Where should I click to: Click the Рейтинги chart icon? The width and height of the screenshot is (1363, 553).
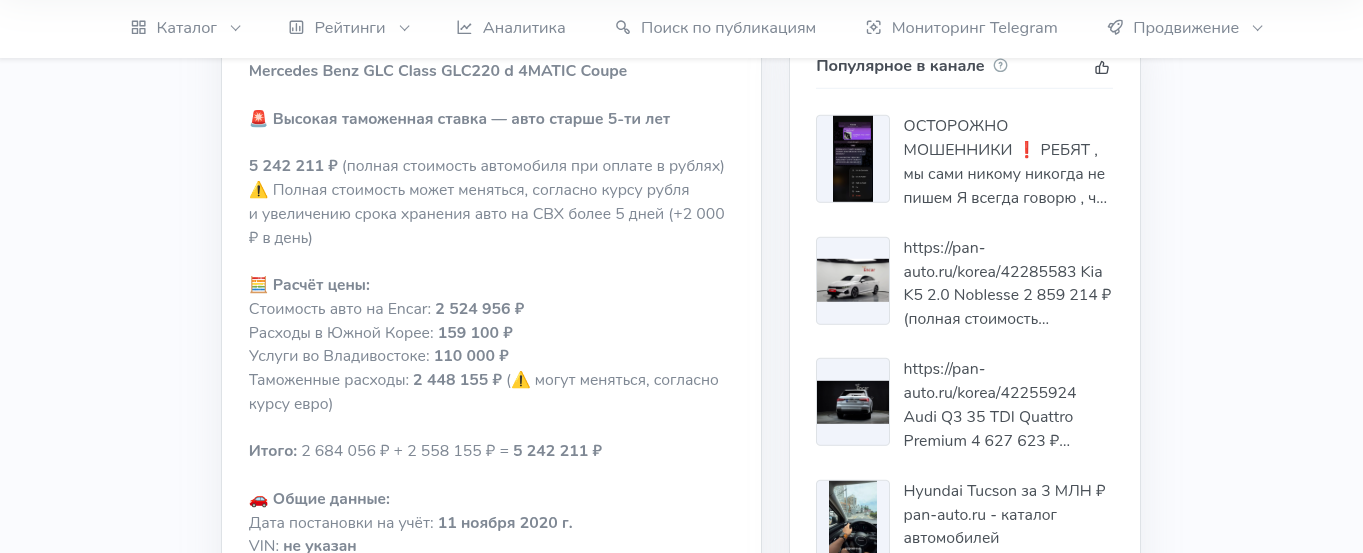pos(296,28)
